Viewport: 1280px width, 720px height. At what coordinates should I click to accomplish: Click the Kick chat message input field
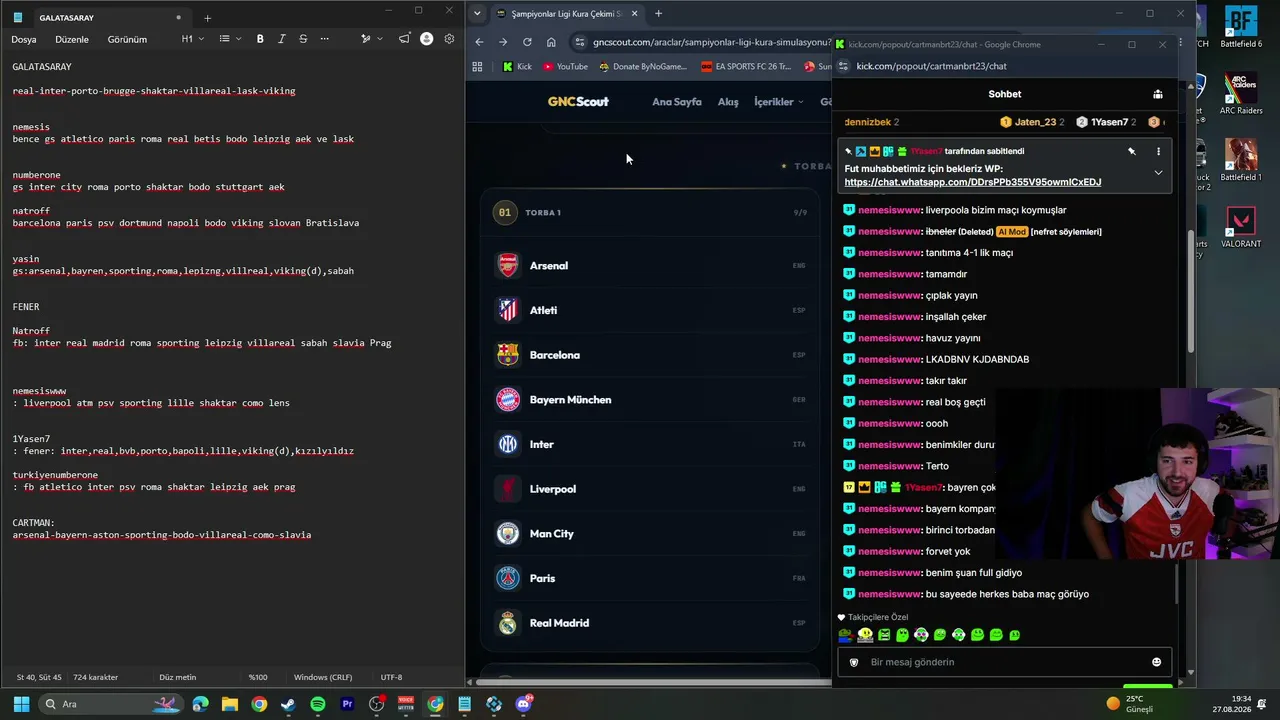pos(1003,662)
